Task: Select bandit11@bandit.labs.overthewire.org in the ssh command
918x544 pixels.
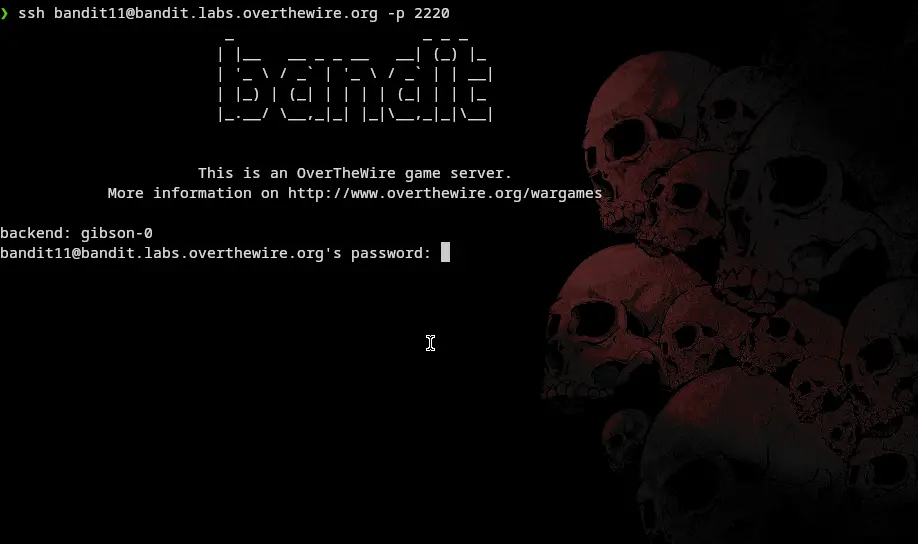Action: point(216,13)
